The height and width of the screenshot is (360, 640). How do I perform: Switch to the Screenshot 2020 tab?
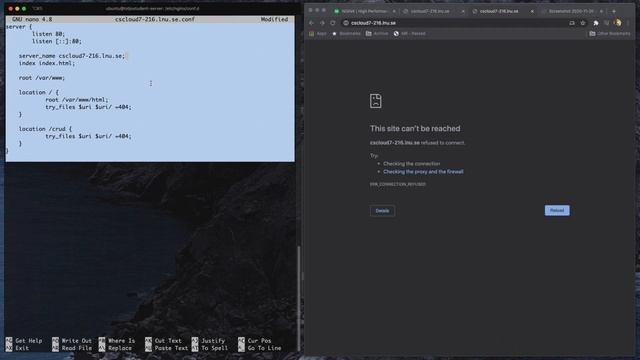[571, 11]
